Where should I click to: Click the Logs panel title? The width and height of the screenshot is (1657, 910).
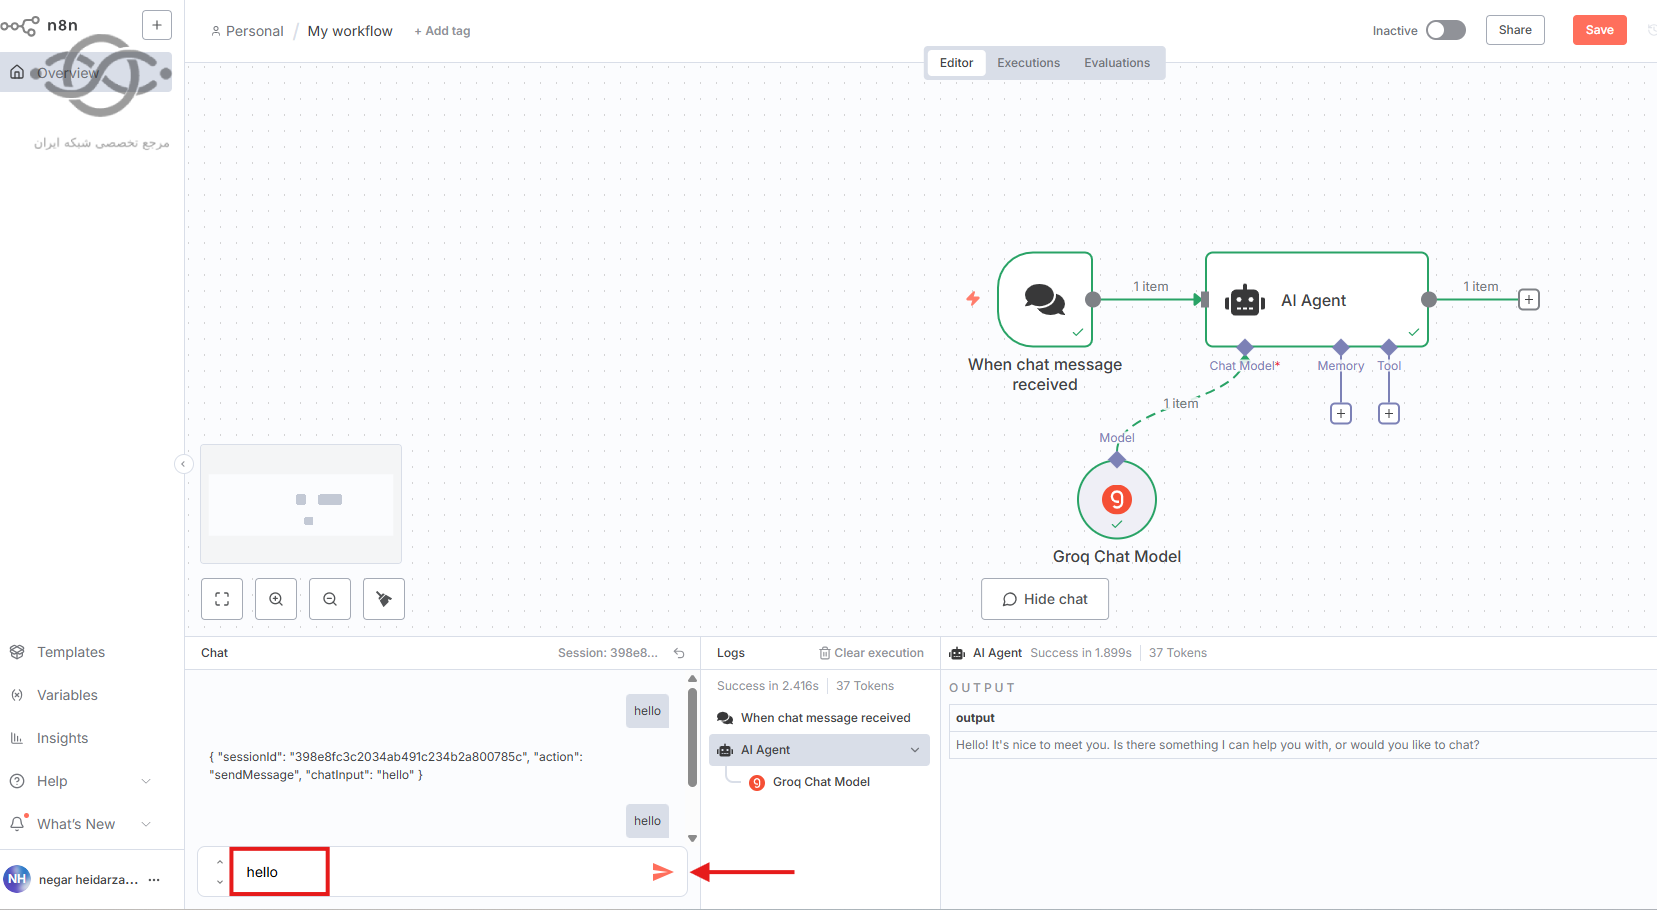click(730, 653)
